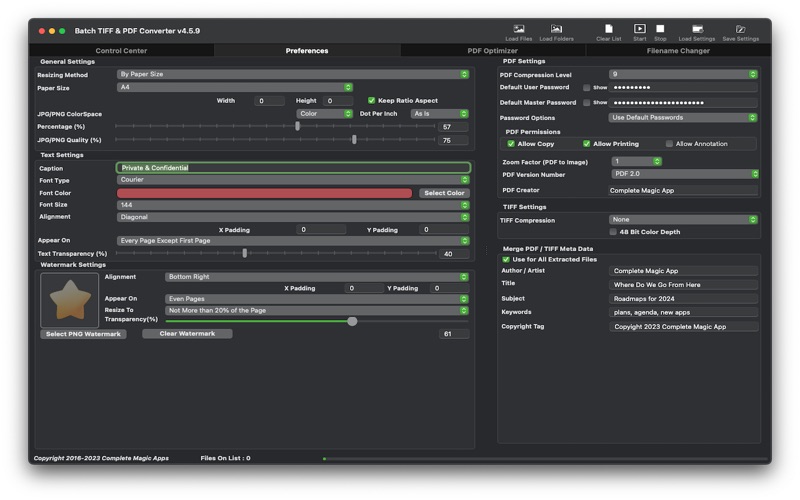Screen dimensions: 800x500
Task: Enable the 48 Bit Color Depth checkbox
Action: pyautogui.click(x=613, y=232)
